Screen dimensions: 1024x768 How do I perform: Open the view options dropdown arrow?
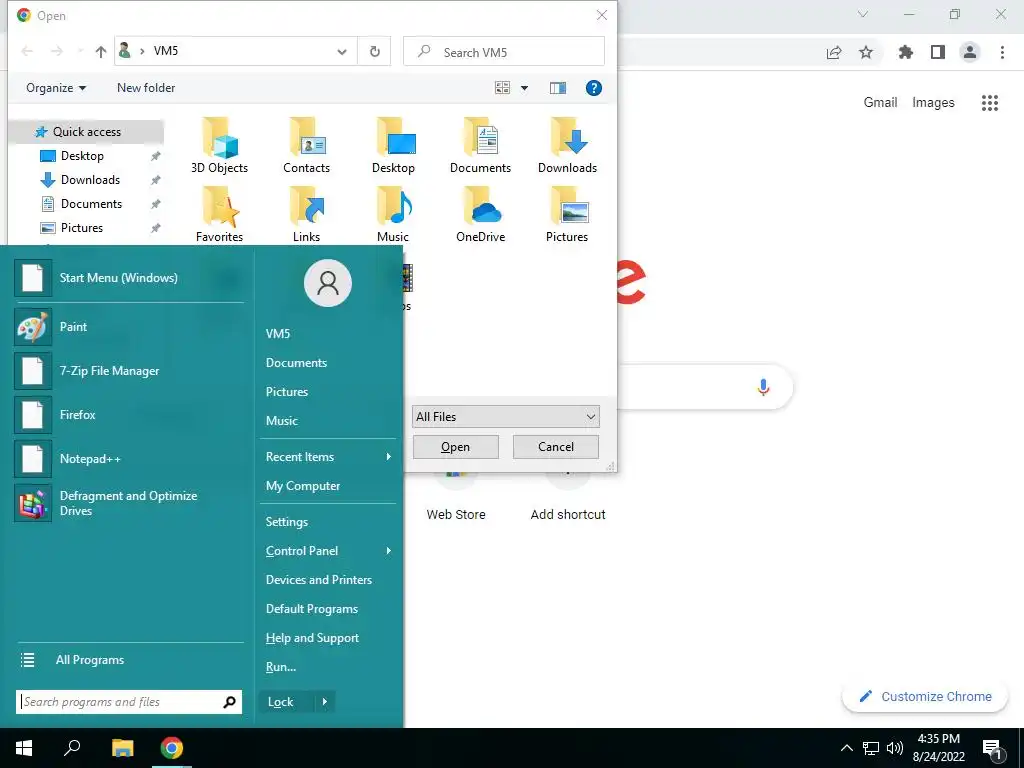click(524, 88)
